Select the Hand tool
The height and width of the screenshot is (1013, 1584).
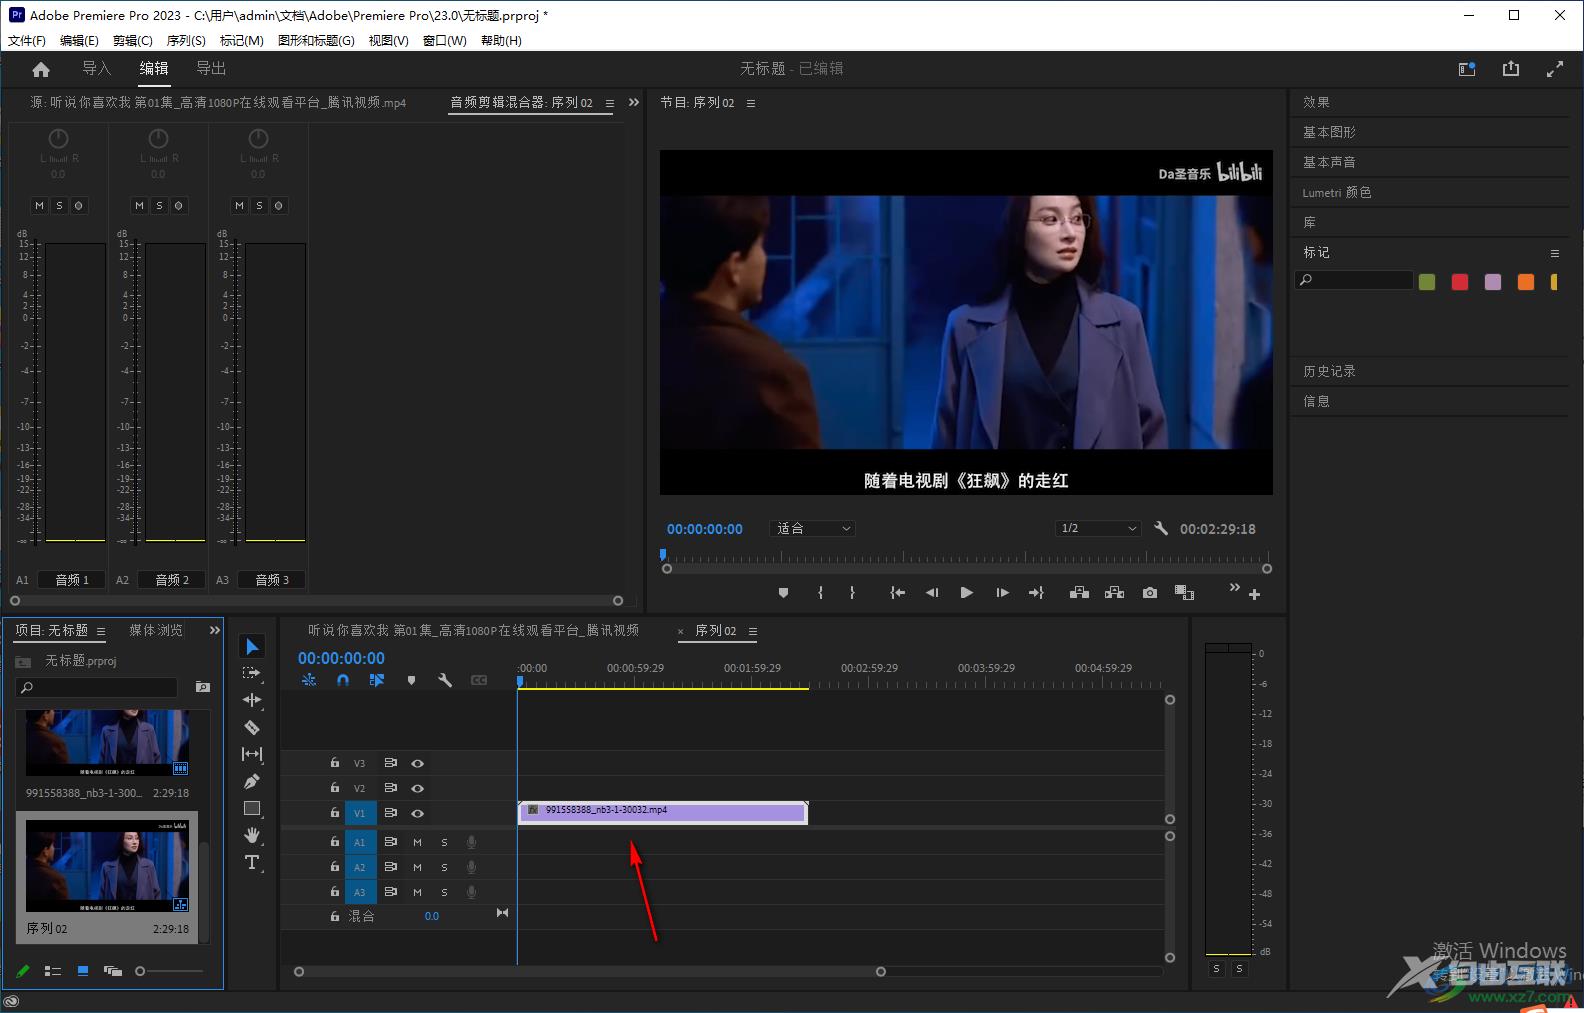click(x=252, y=835)
